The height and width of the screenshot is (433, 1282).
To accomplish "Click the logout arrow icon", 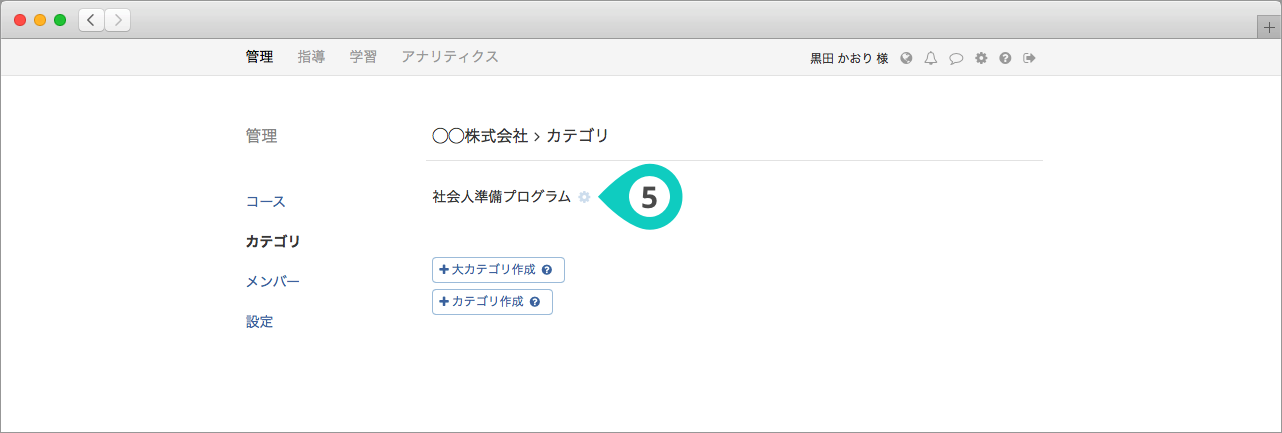I will pyautogui.click(x=1029, y=58).
